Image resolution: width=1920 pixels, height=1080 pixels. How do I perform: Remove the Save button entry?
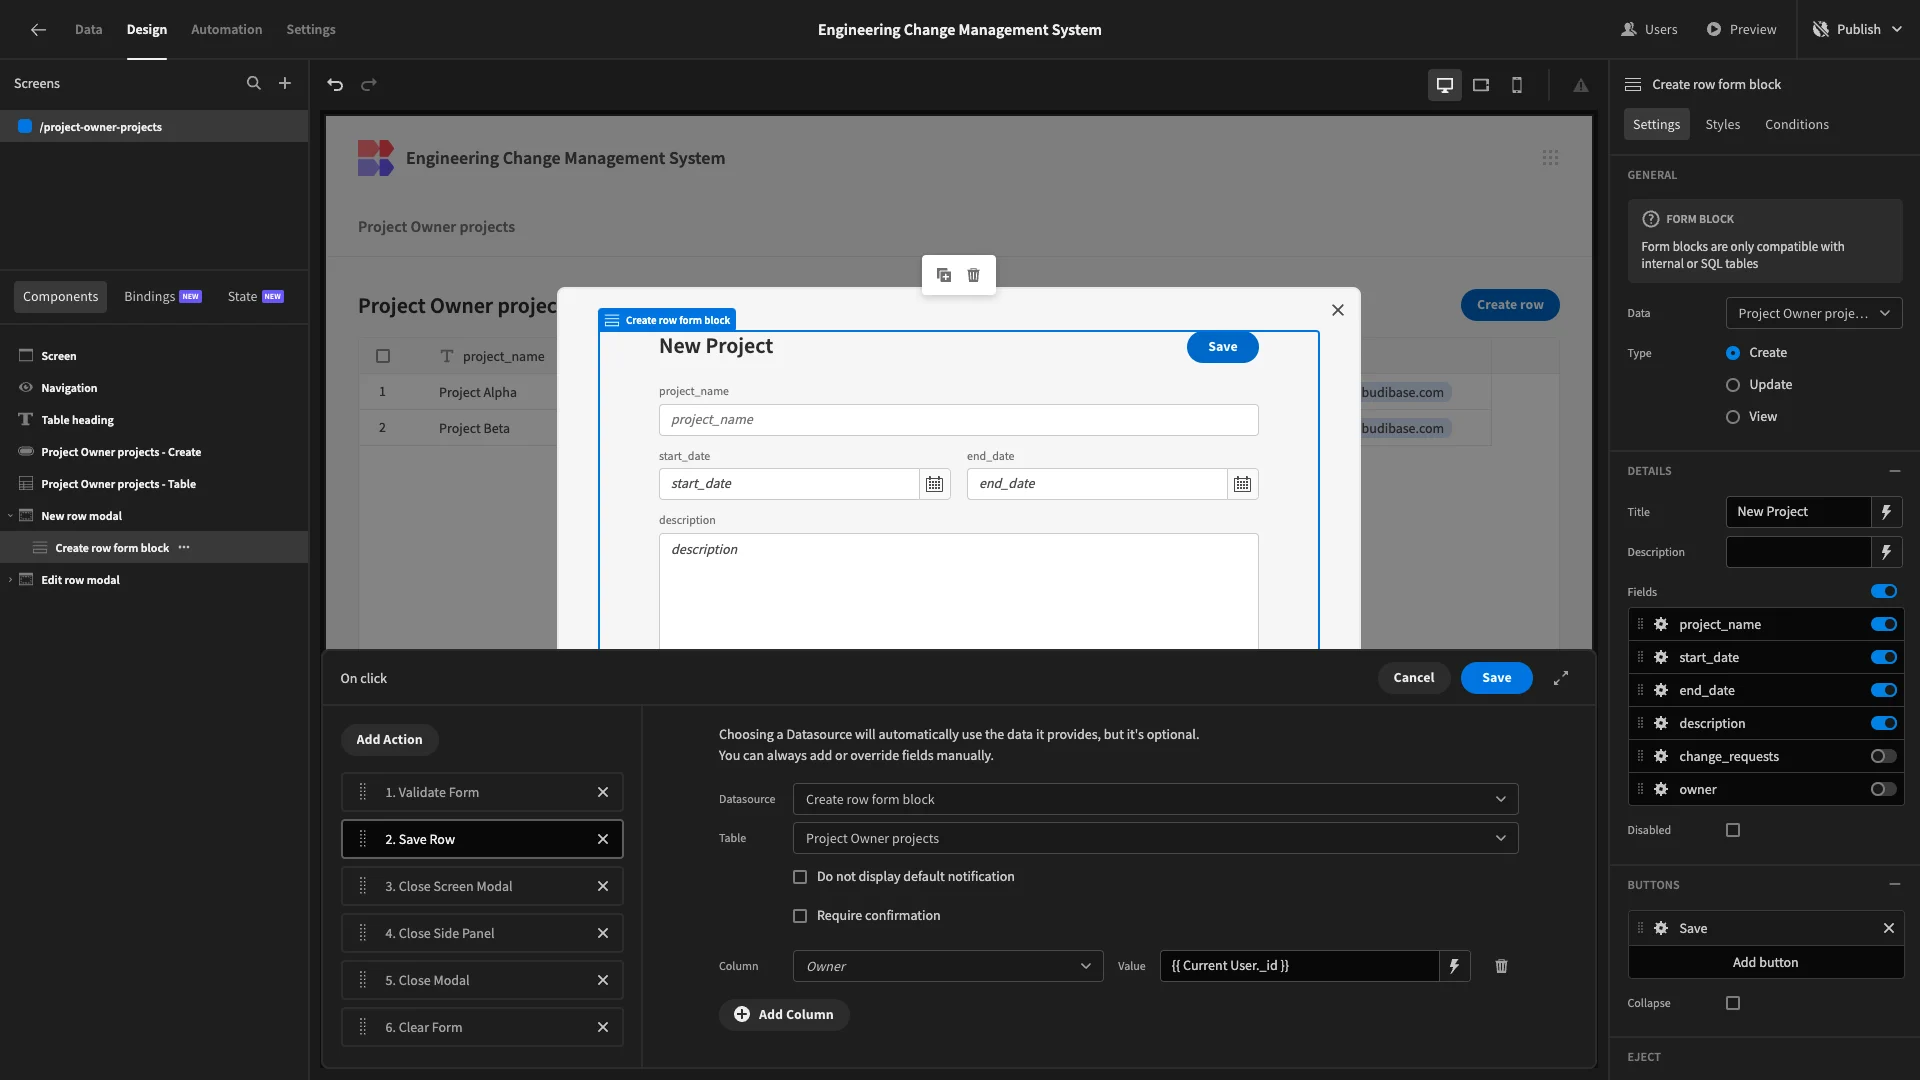[x=1889, y=928]
